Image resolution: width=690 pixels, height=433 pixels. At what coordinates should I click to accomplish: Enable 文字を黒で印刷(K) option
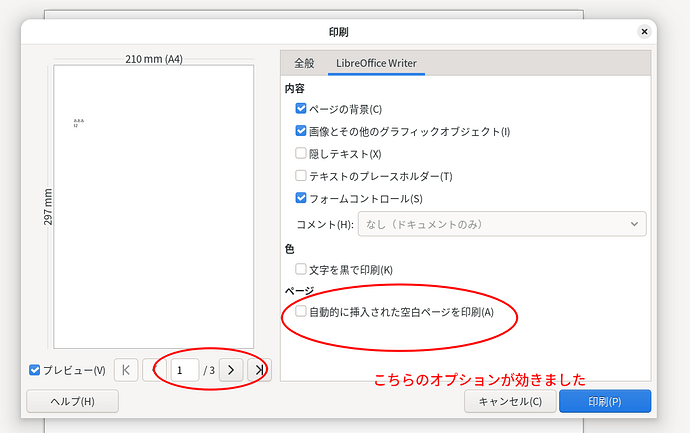pos(301,269)
